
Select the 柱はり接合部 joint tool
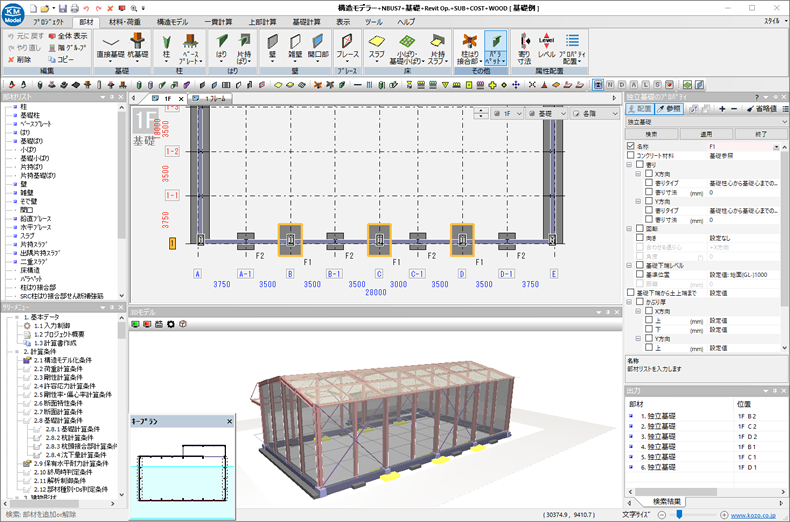click(x=469, y=48)
